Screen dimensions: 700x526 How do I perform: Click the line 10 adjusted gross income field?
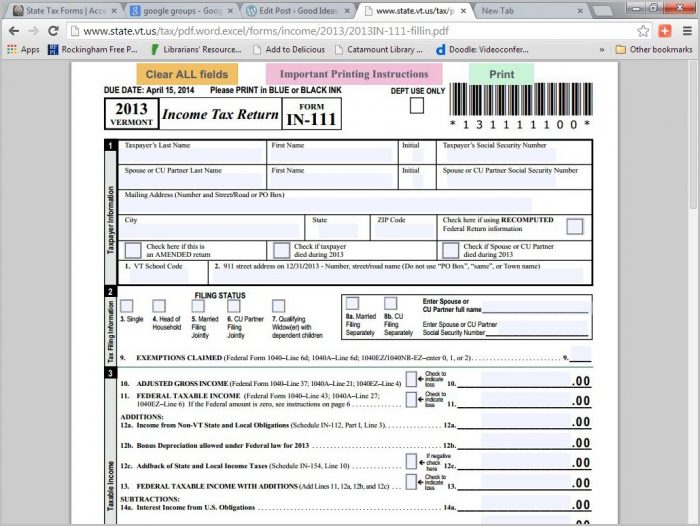[525, 379]
